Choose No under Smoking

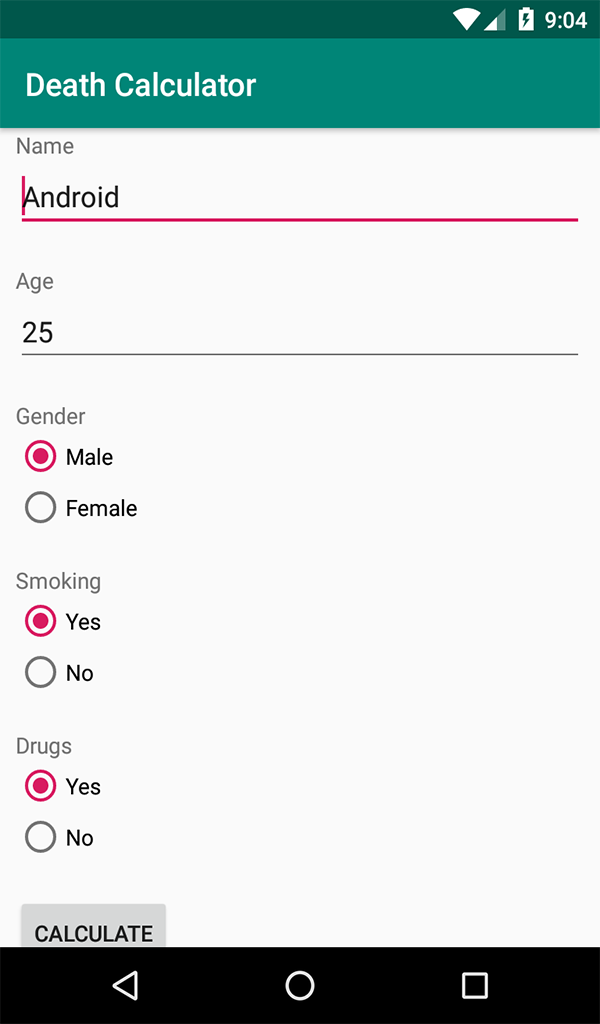click(x=41, y=673)
